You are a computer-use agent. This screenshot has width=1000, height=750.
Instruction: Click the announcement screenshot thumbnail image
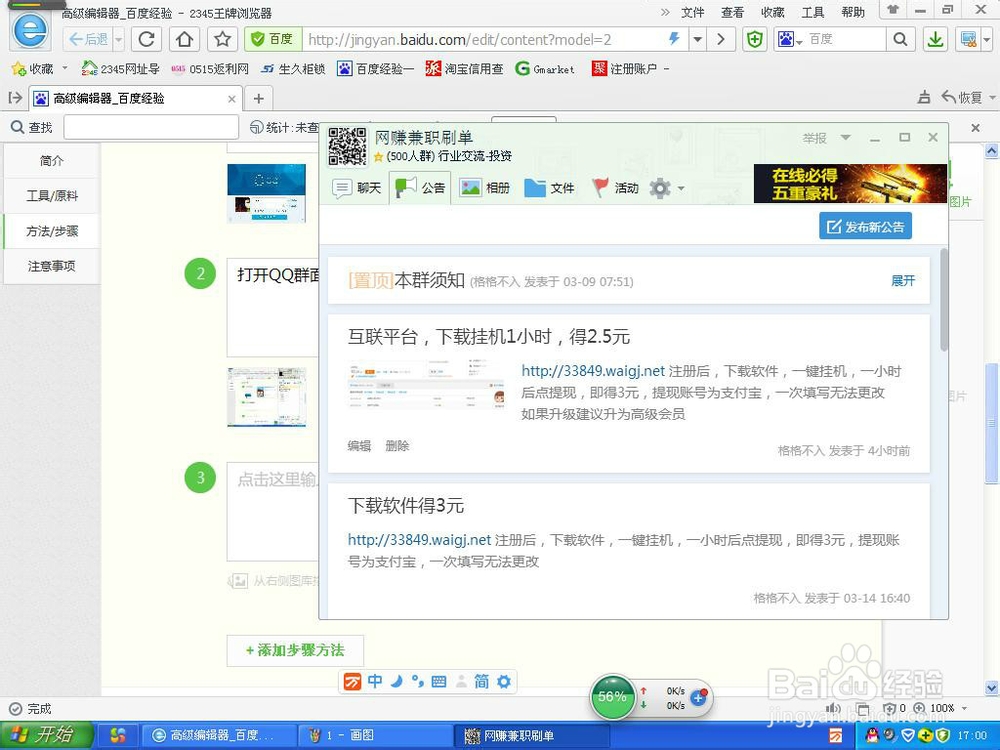[x=426, y=385]
